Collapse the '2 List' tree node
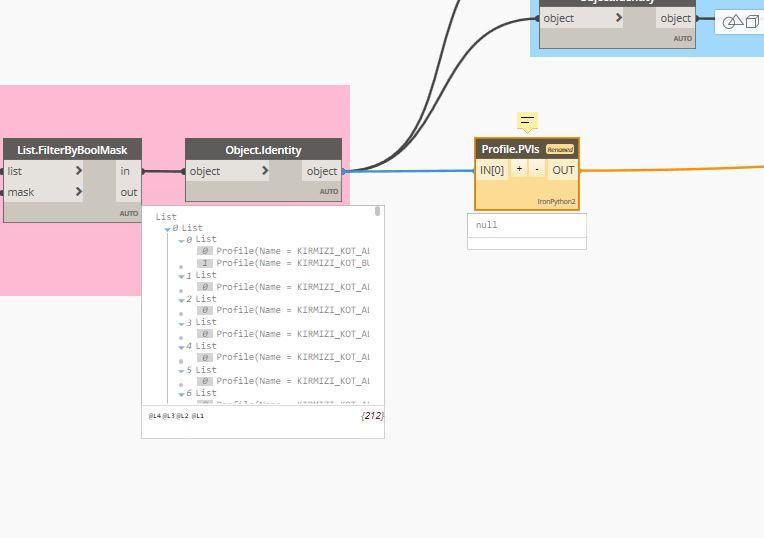This screenshot has width=764, height=538. (181, 300)
